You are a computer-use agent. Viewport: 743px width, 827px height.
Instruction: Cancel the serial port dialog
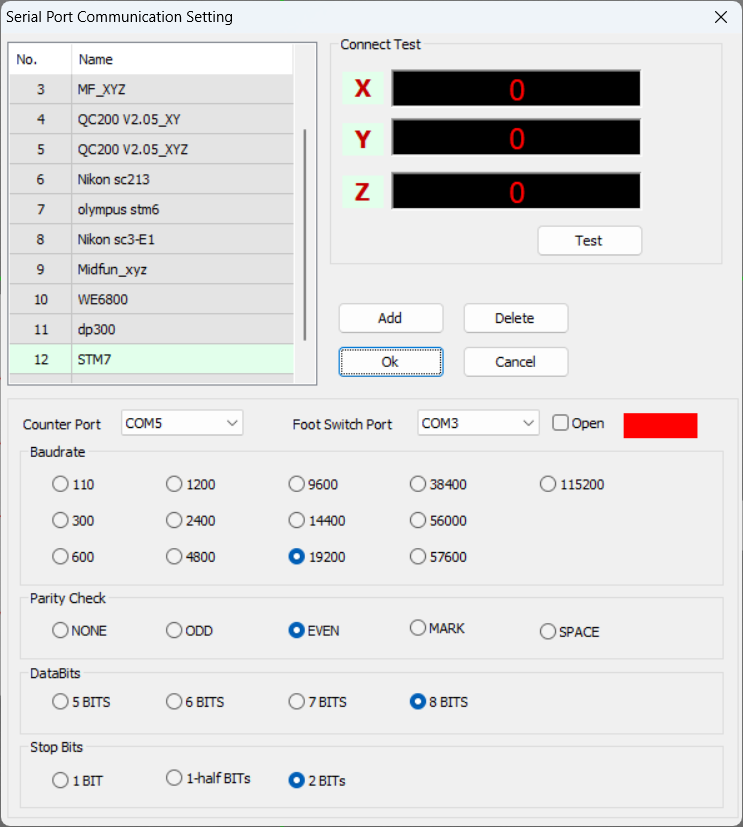click(515, 362)
